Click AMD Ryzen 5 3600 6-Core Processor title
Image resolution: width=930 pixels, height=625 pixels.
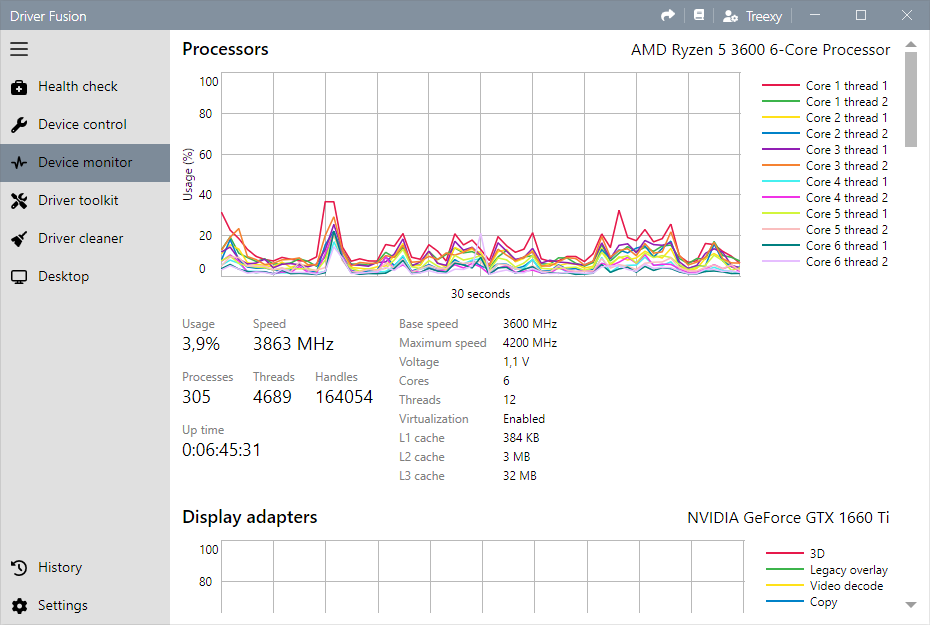[760, 50]
